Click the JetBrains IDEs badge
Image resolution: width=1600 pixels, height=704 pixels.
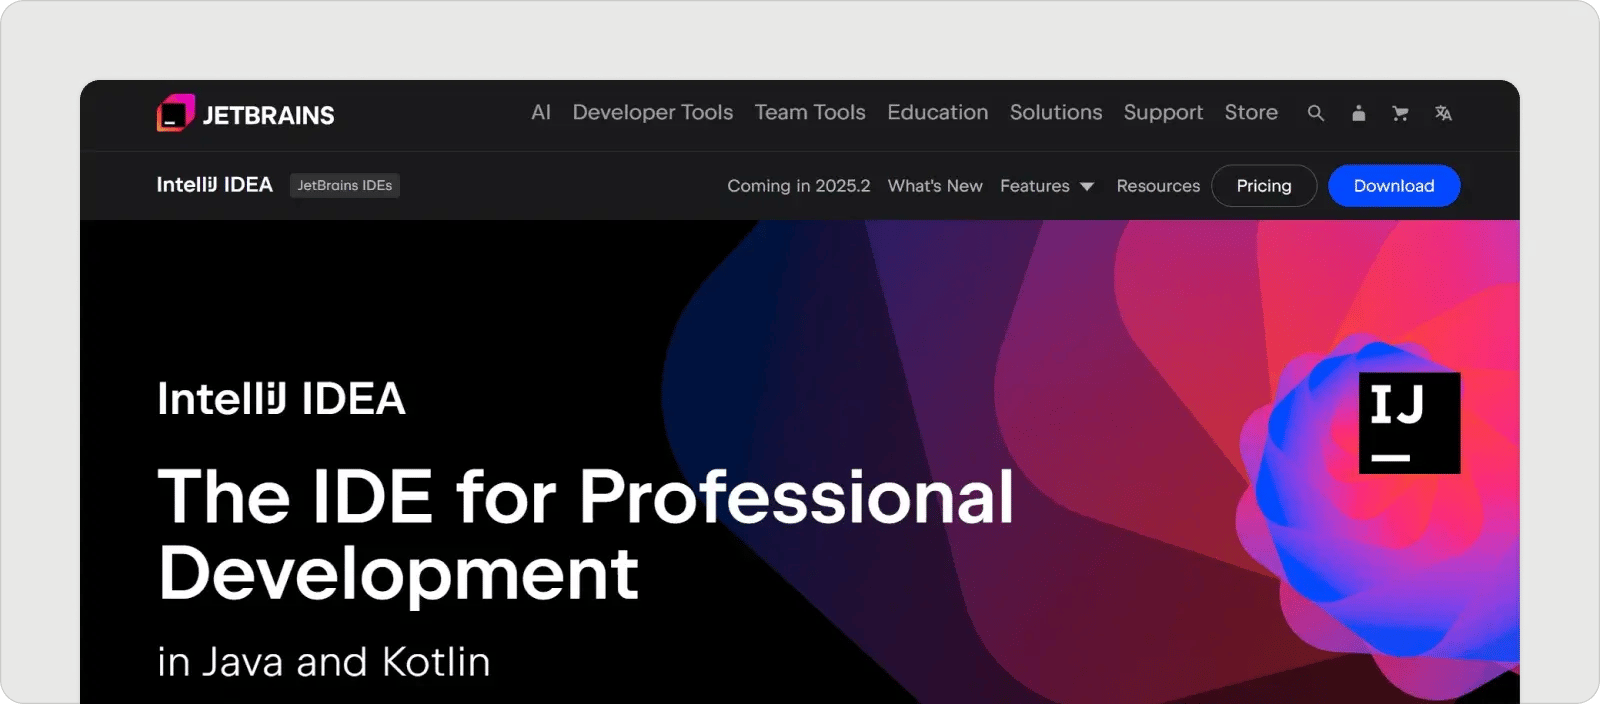345,185
